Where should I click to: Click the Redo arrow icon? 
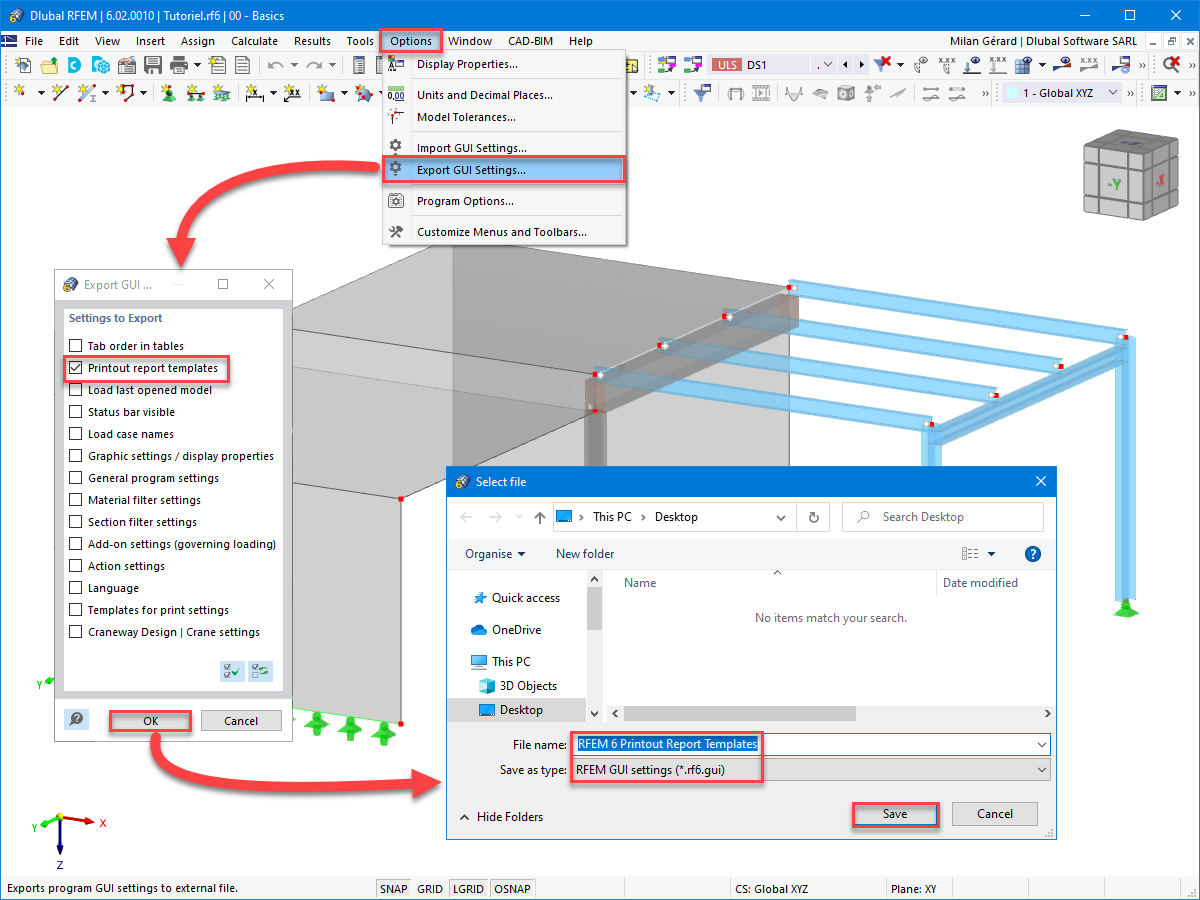314,65
